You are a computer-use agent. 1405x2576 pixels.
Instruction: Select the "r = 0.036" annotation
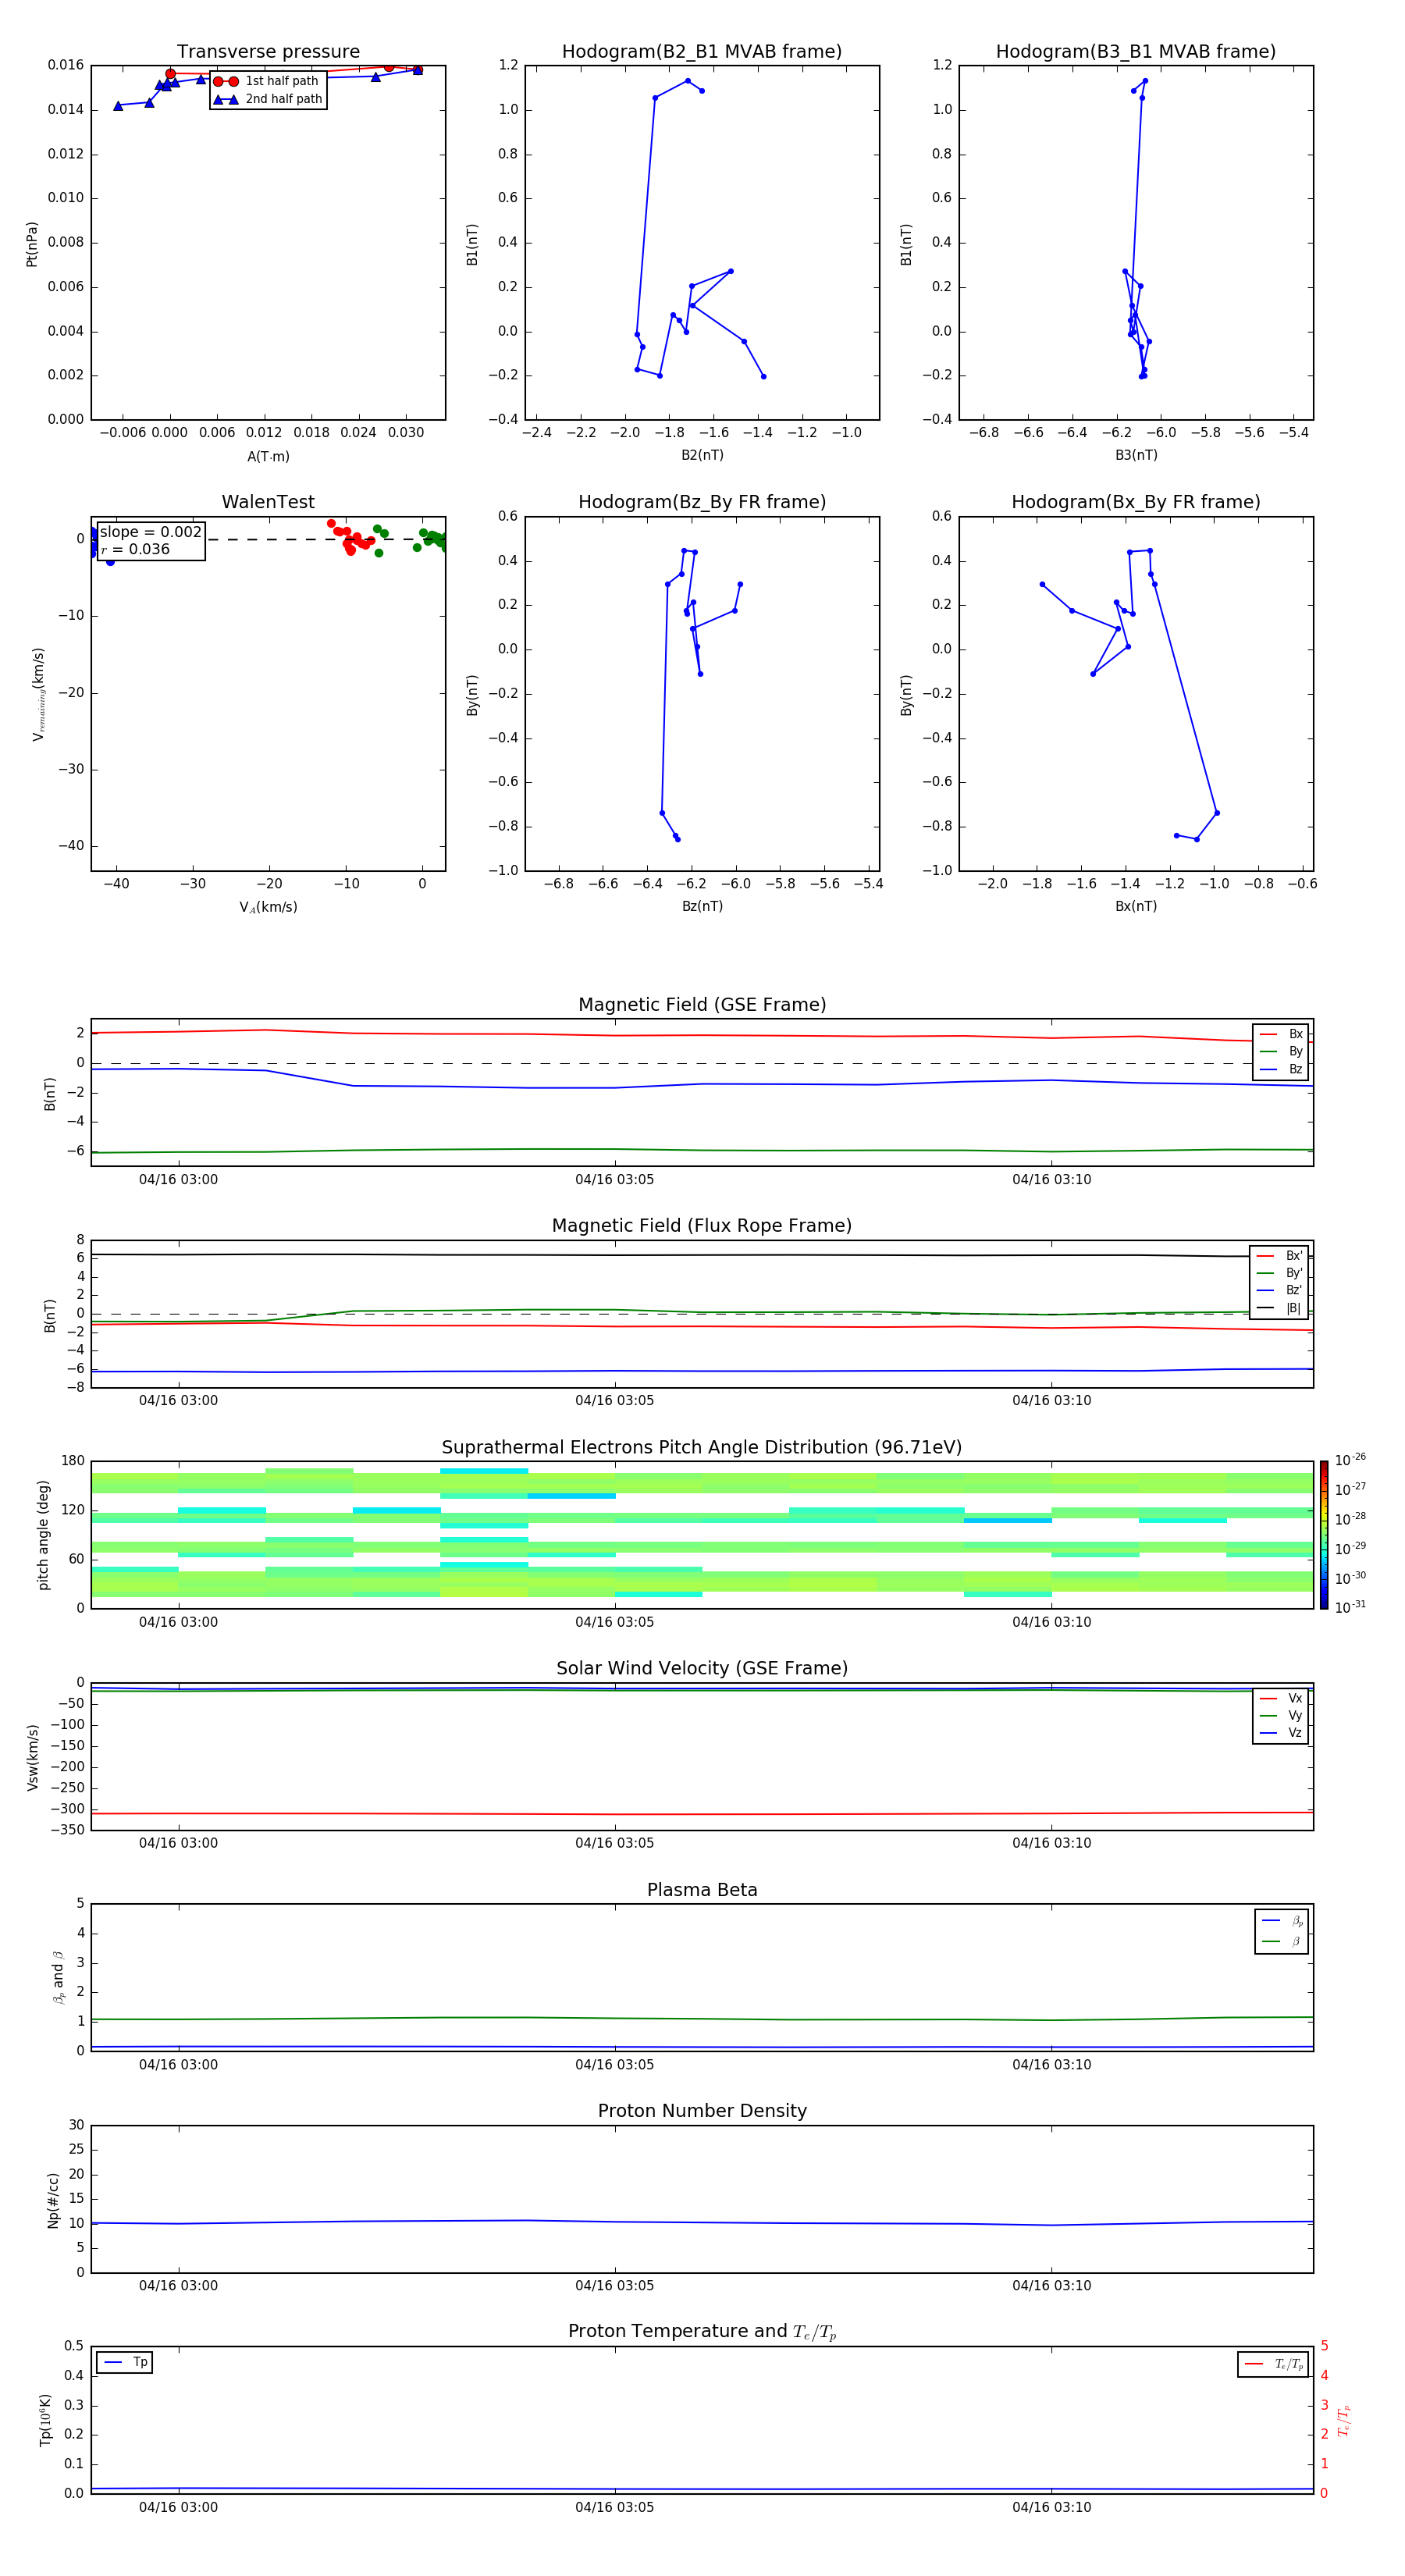click(135, 549)
